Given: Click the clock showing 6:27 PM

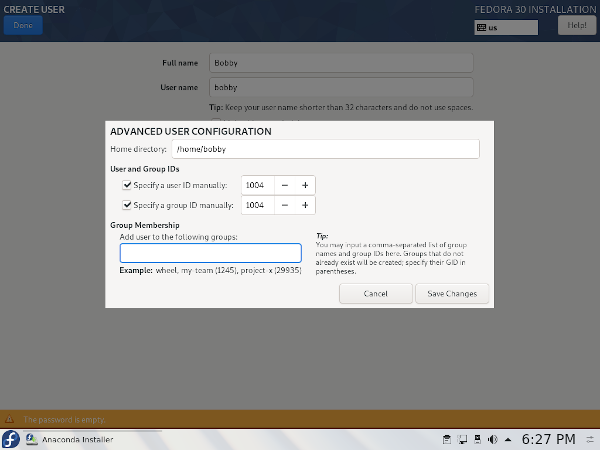Looking at the screenshot, I should pos(546,439).
